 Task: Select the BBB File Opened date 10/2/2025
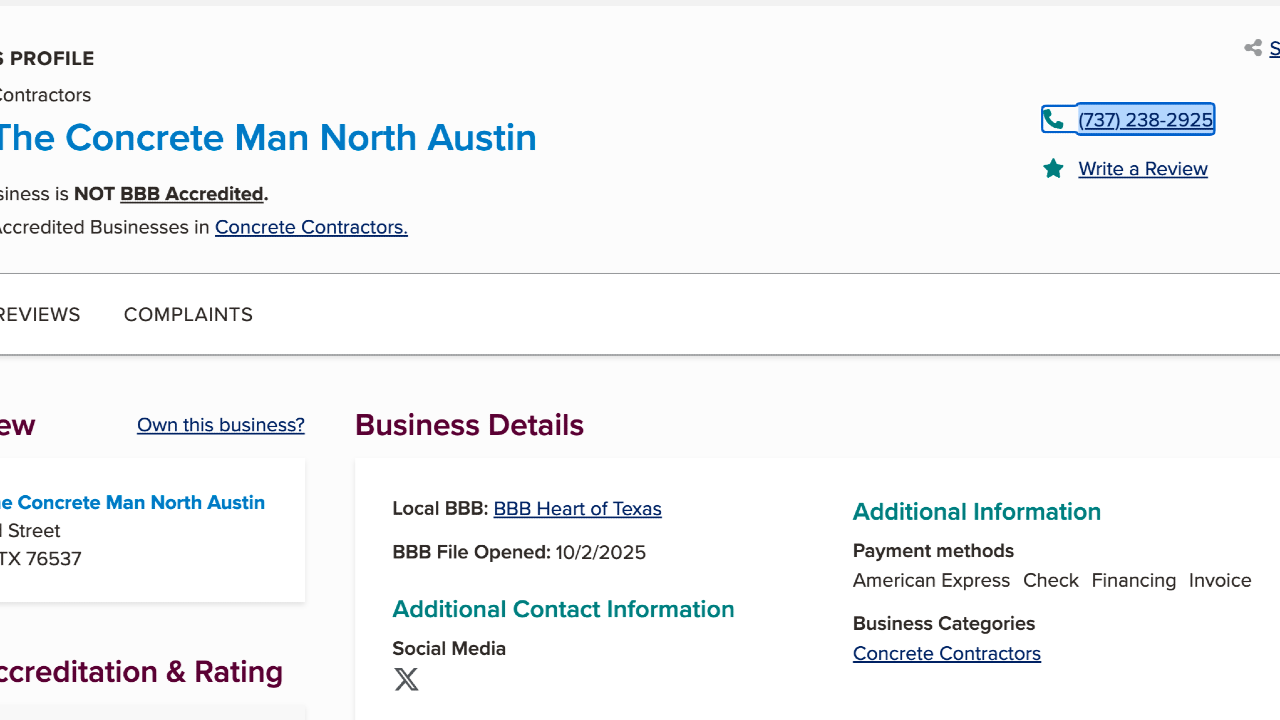click(x=600, y=552)
